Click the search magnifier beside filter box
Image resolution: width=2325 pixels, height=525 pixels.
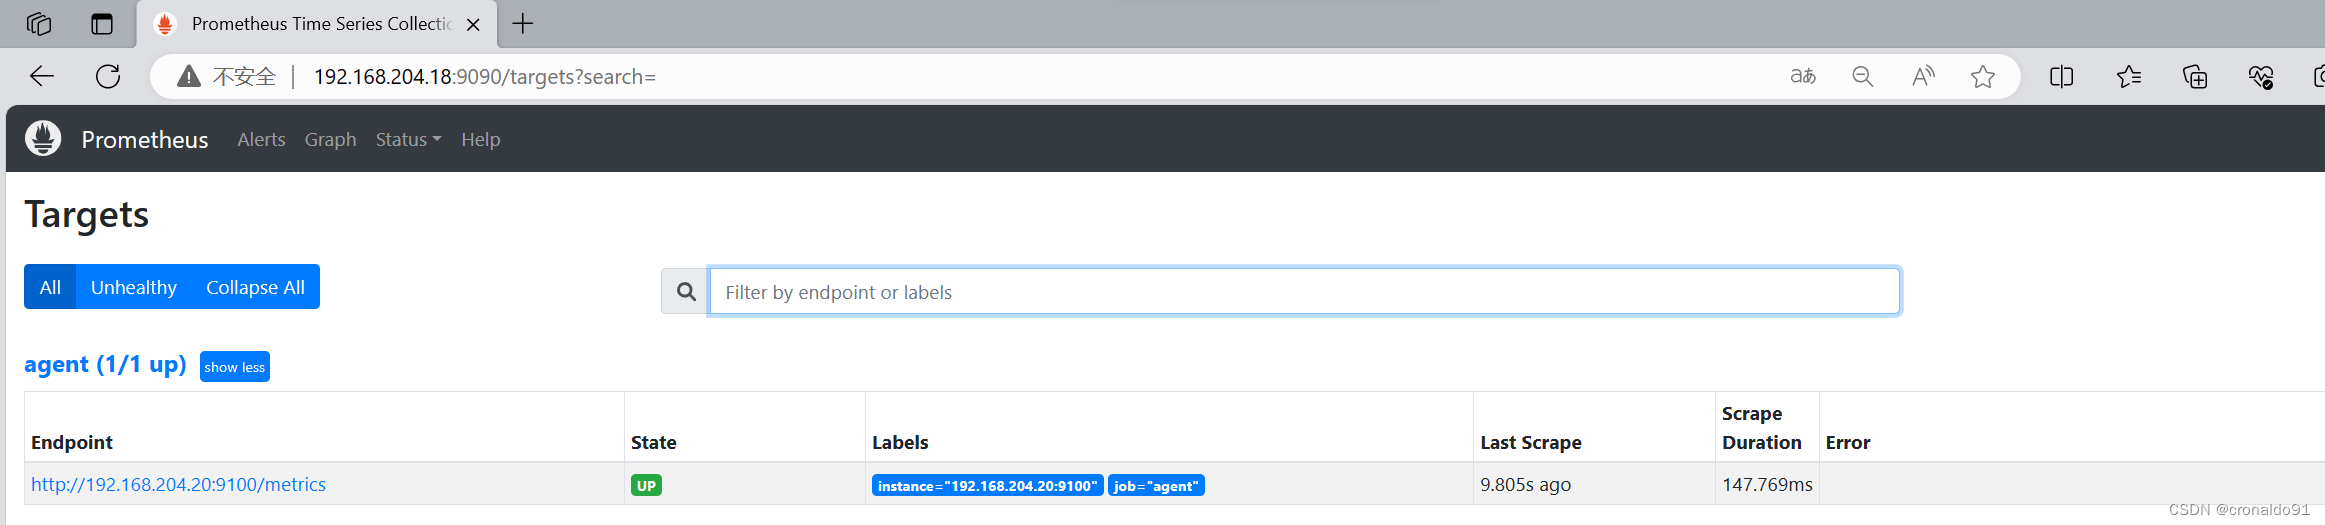[686, 291]
